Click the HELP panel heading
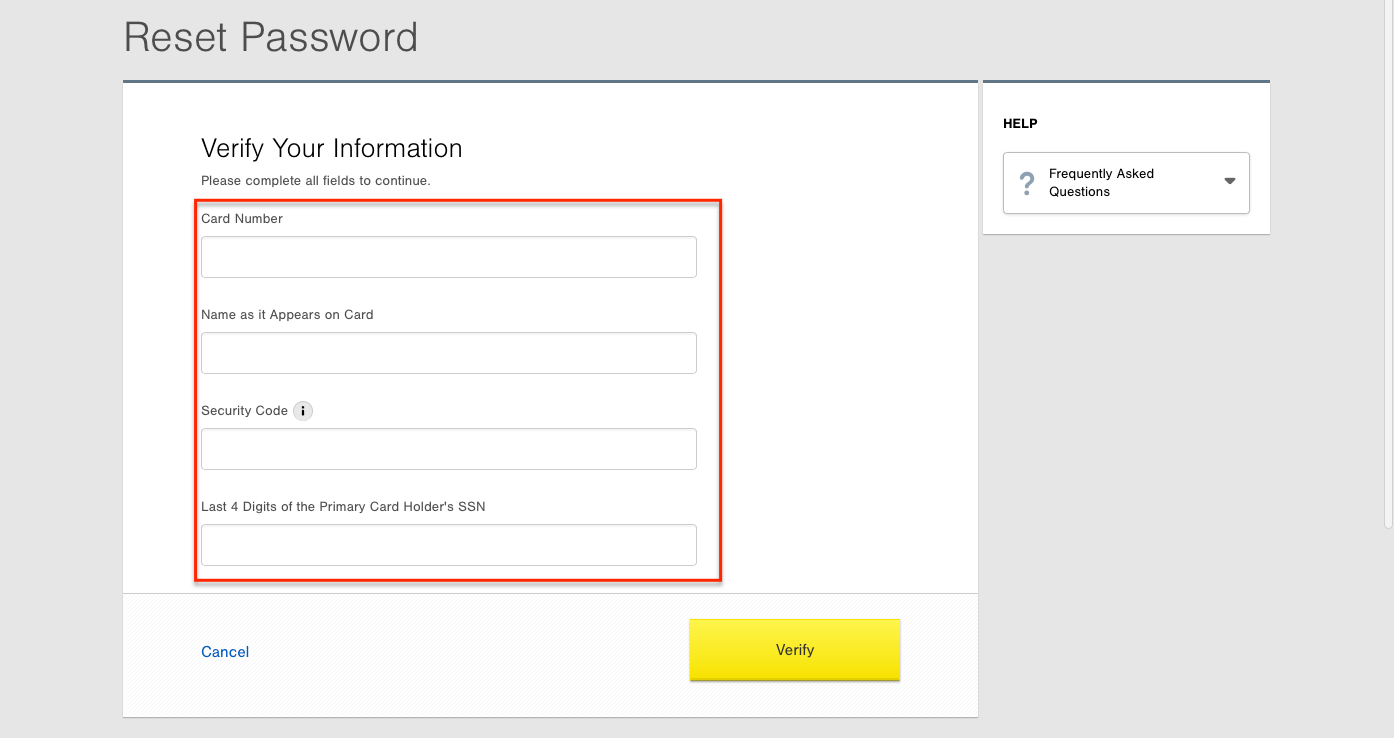 tap(1020, 124)
